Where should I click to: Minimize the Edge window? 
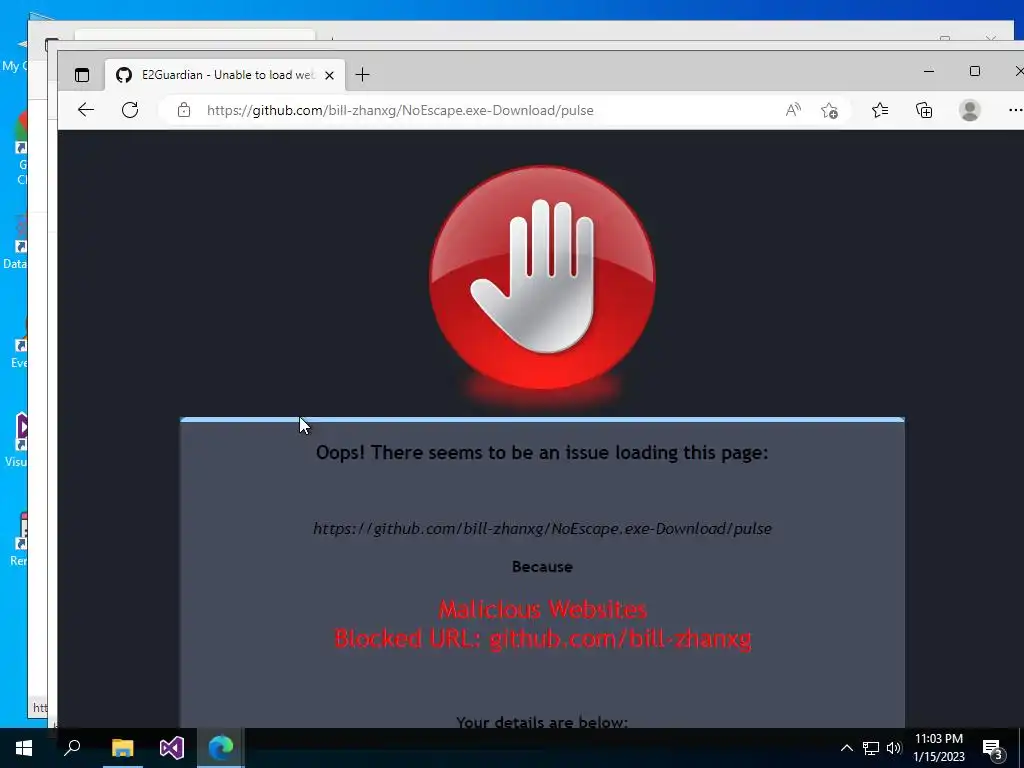tap(929, 71)
